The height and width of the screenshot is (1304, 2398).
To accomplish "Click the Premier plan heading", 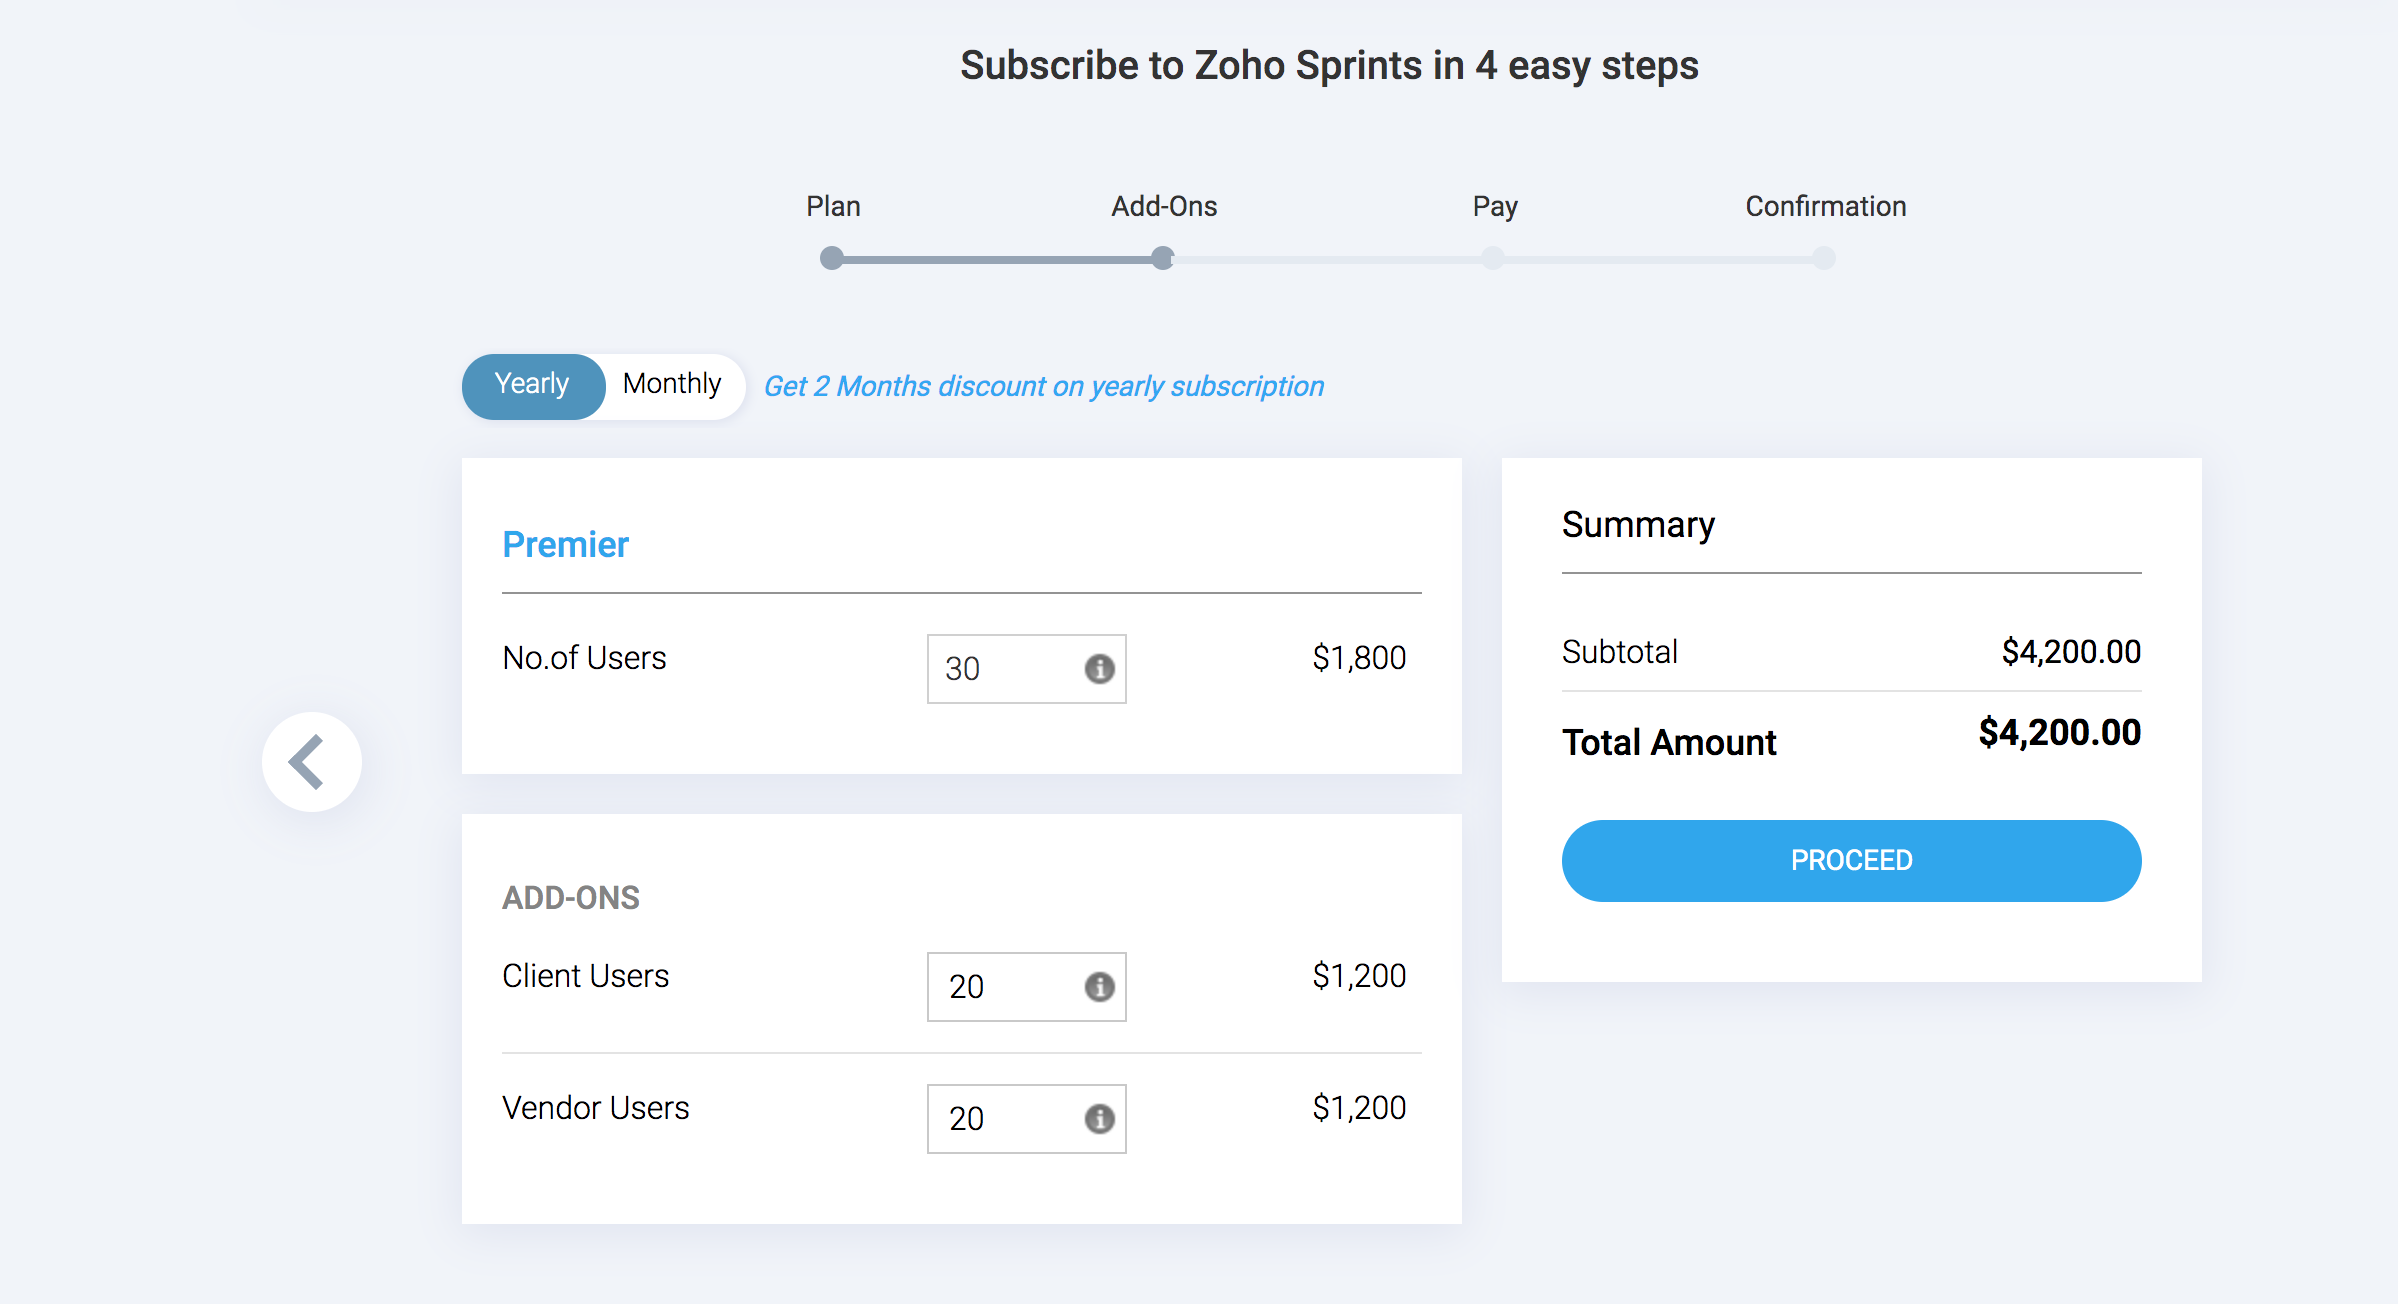I will tap(565, 545).
